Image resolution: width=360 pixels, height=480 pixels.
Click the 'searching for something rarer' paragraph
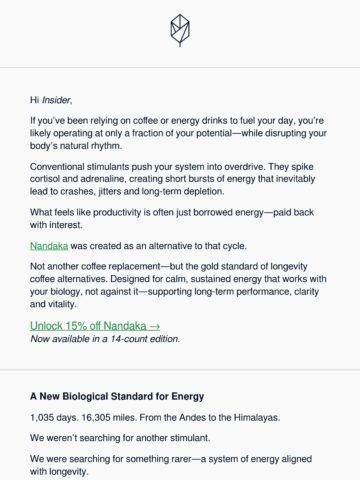[171, 465]
